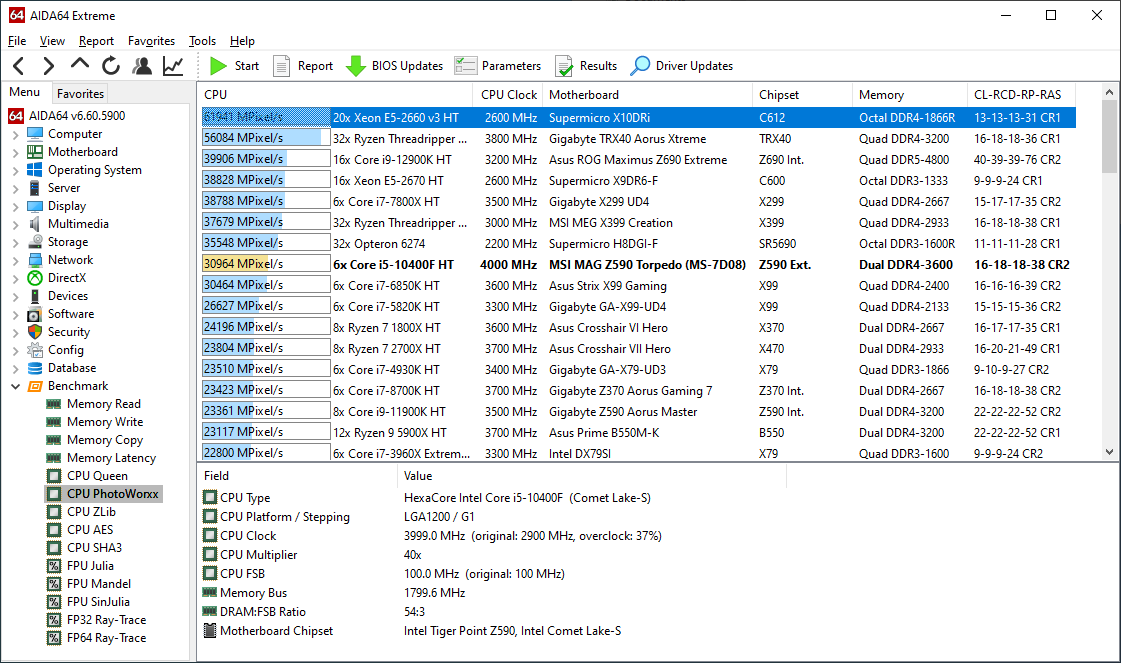
Task: Show benchmark Results from toolbar
Action: pos(586,66)
